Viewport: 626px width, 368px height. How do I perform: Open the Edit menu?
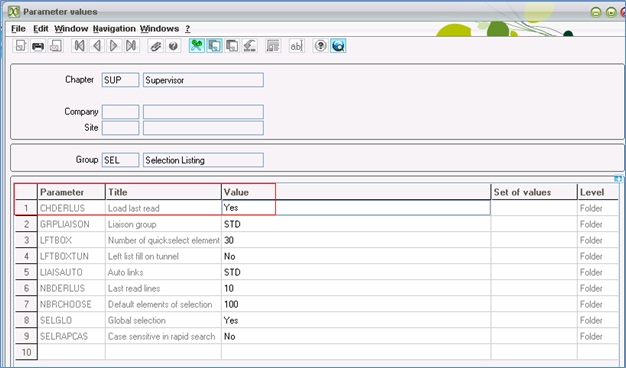tap(41, 29)
